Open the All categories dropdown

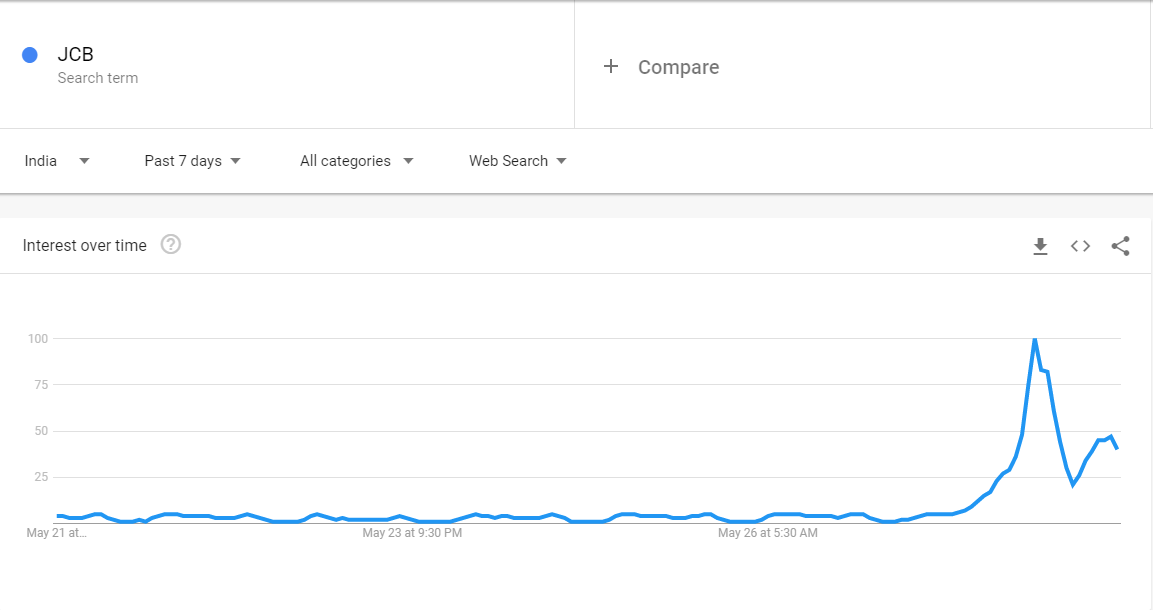[x=356, y=161]
